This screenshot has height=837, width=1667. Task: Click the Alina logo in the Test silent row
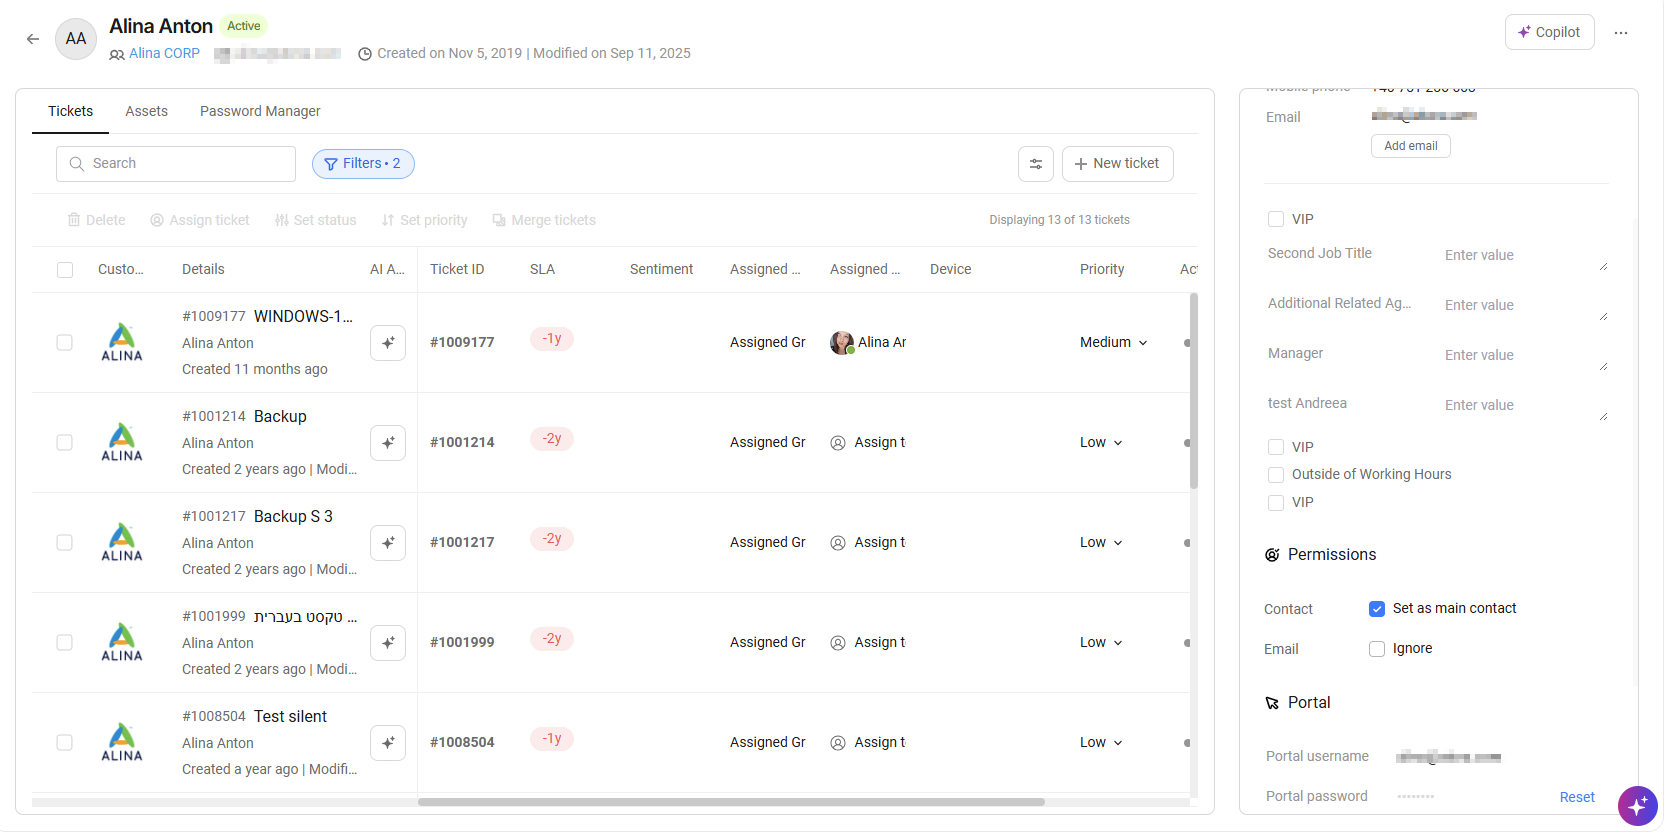click(122, 742)
